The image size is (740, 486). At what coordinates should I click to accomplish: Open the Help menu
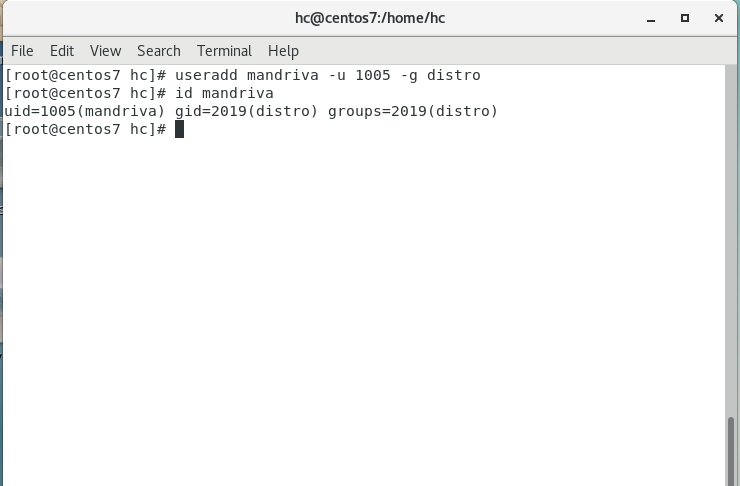(283, 50)
